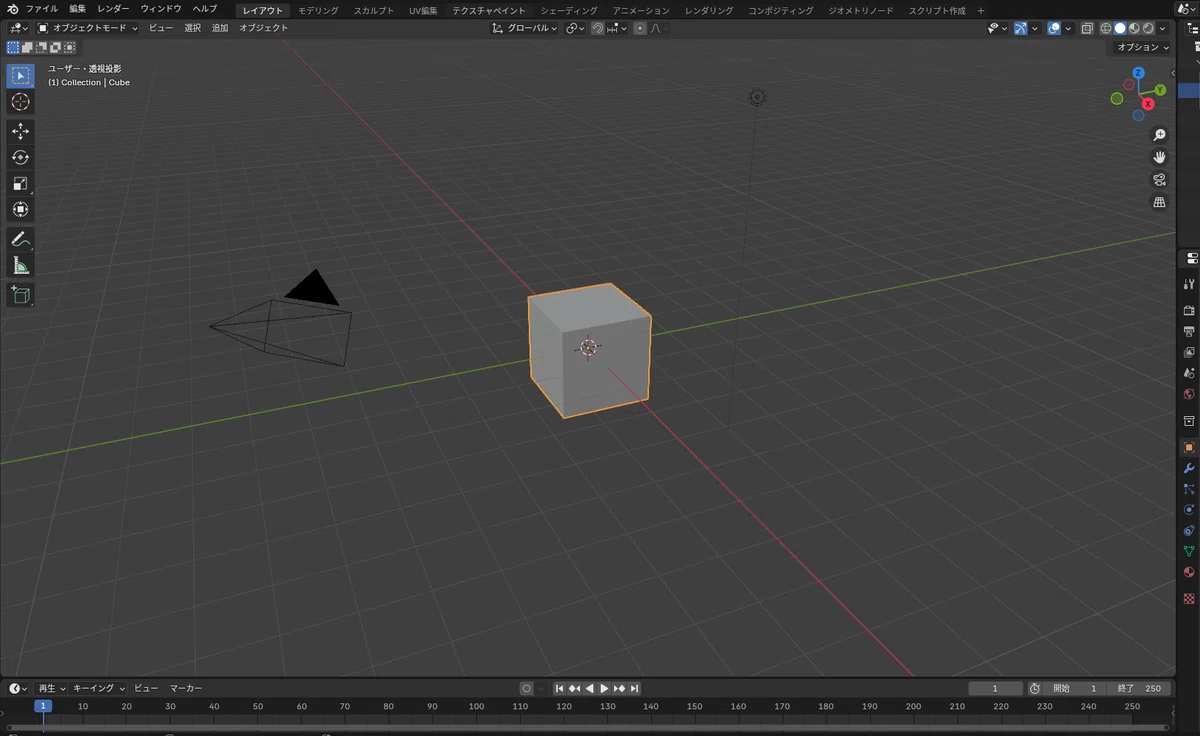The image size is (1200, 736).
Task: Toggle the camera view icon
Action: [1159, 180]
